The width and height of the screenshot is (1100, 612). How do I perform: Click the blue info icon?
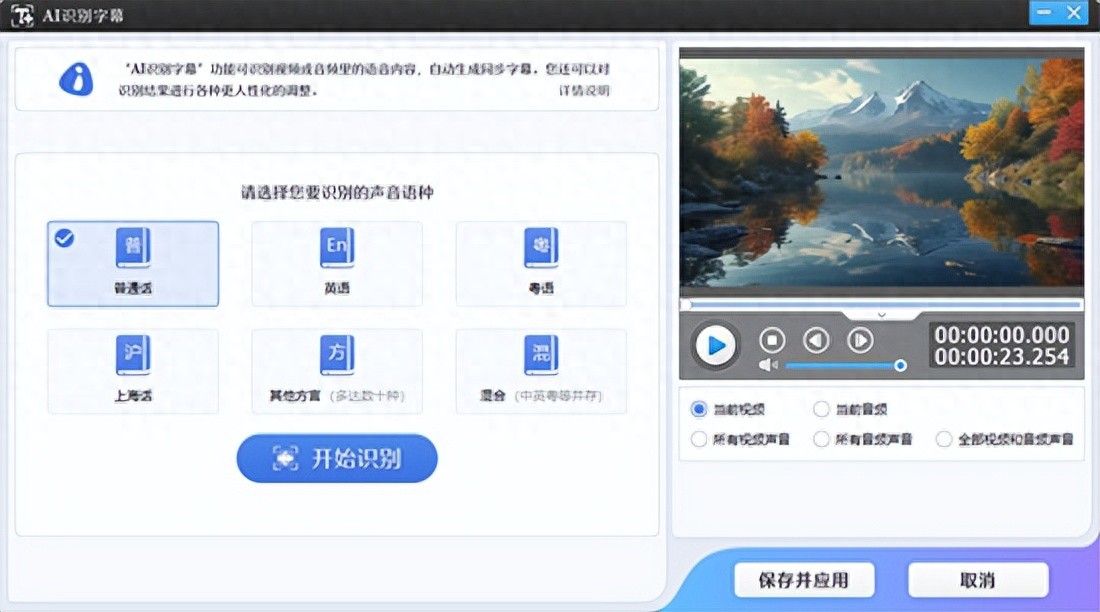[x=76, y=79]
